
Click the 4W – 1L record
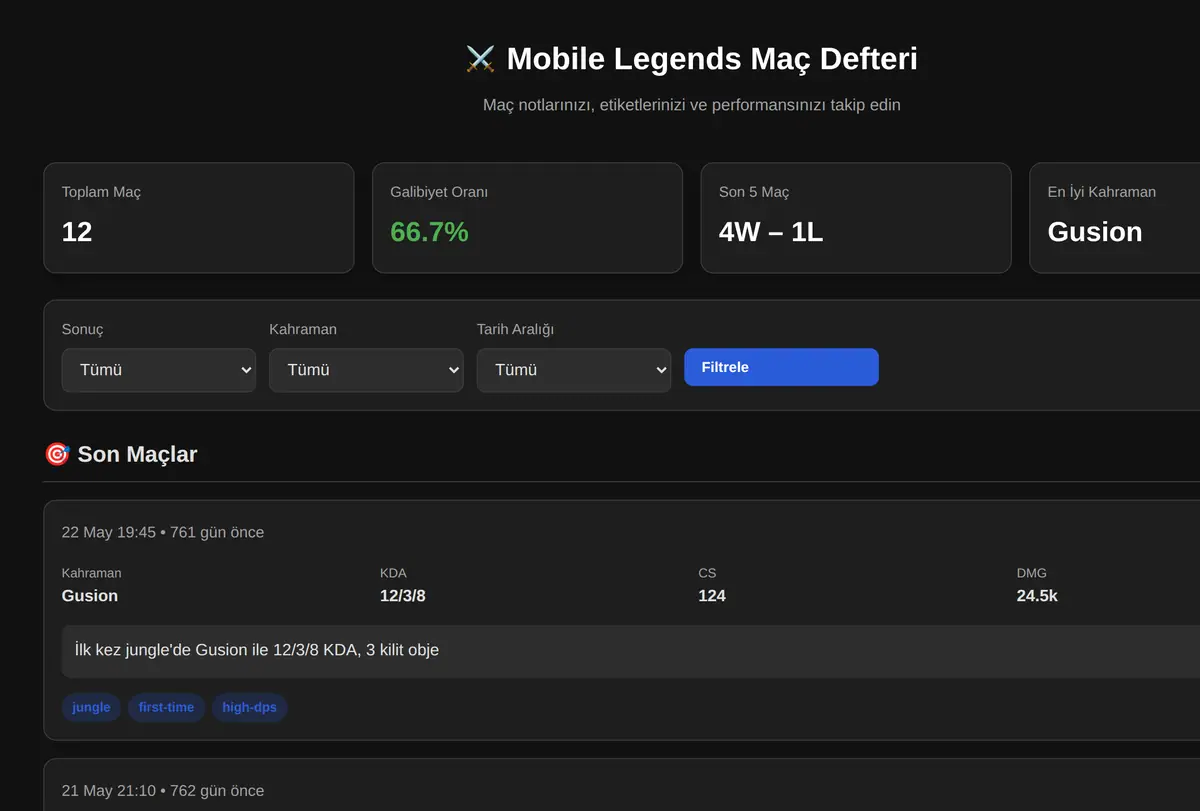(x=771, y=232)
